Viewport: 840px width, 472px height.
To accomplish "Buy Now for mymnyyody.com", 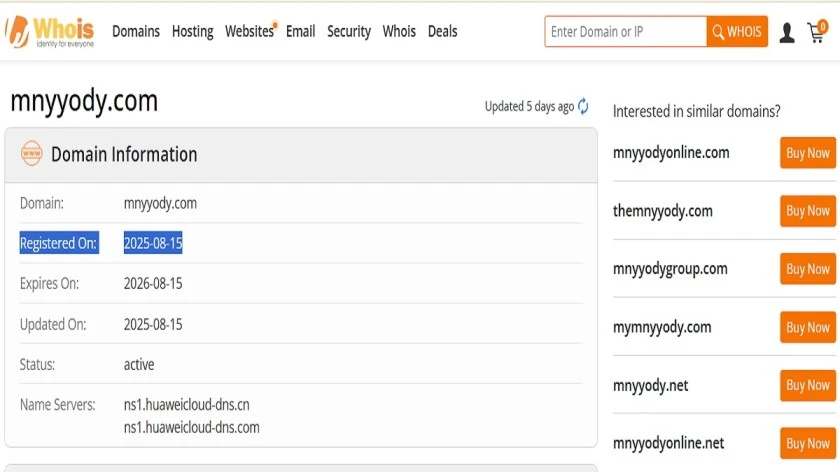I will (808, 327).
